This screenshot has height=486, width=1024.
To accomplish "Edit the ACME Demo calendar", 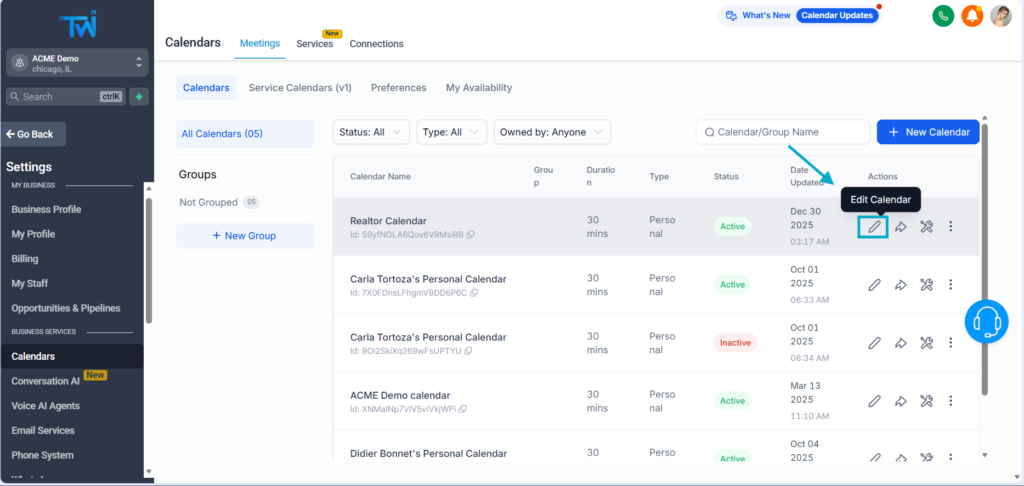I will (x=874, y=401).
